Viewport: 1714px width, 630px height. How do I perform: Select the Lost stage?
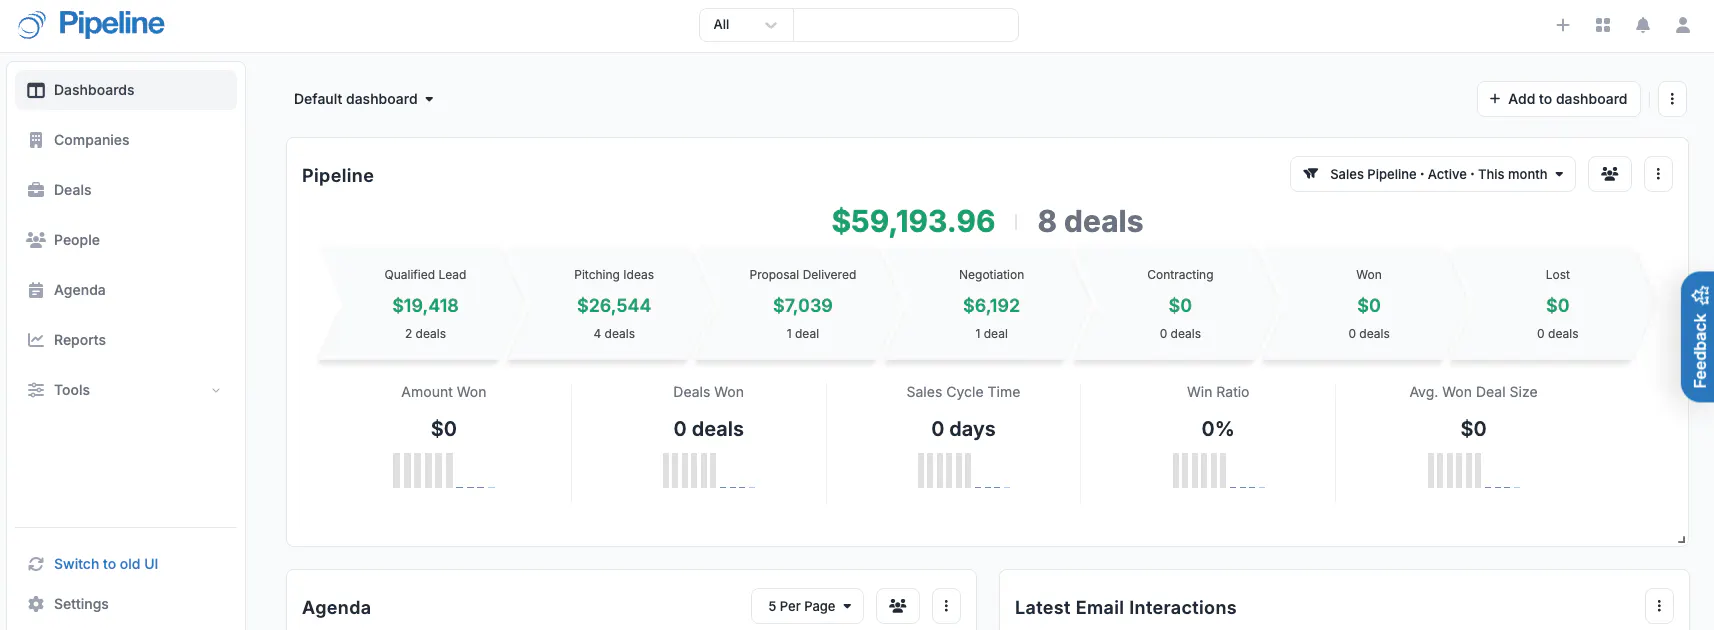pos(1557,304)
